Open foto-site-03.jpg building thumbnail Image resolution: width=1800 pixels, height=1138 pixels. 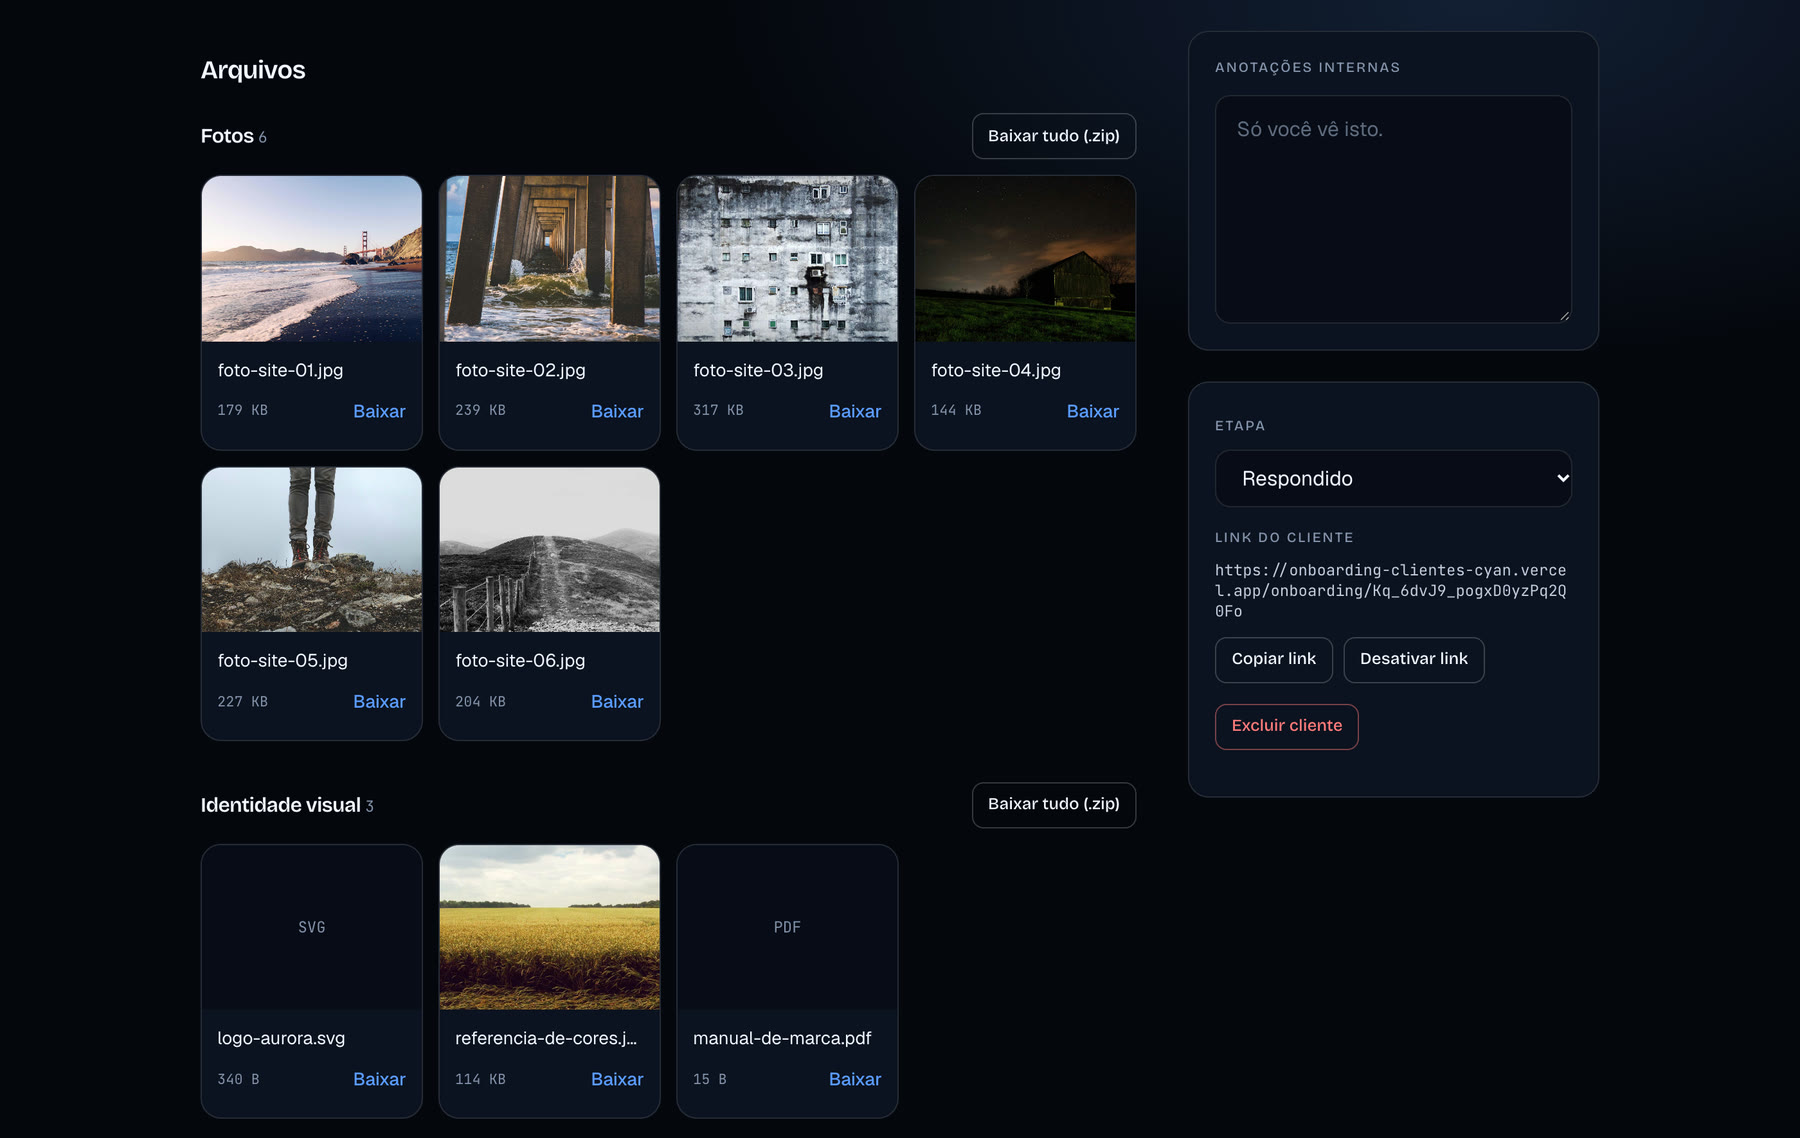click(787, 259)
